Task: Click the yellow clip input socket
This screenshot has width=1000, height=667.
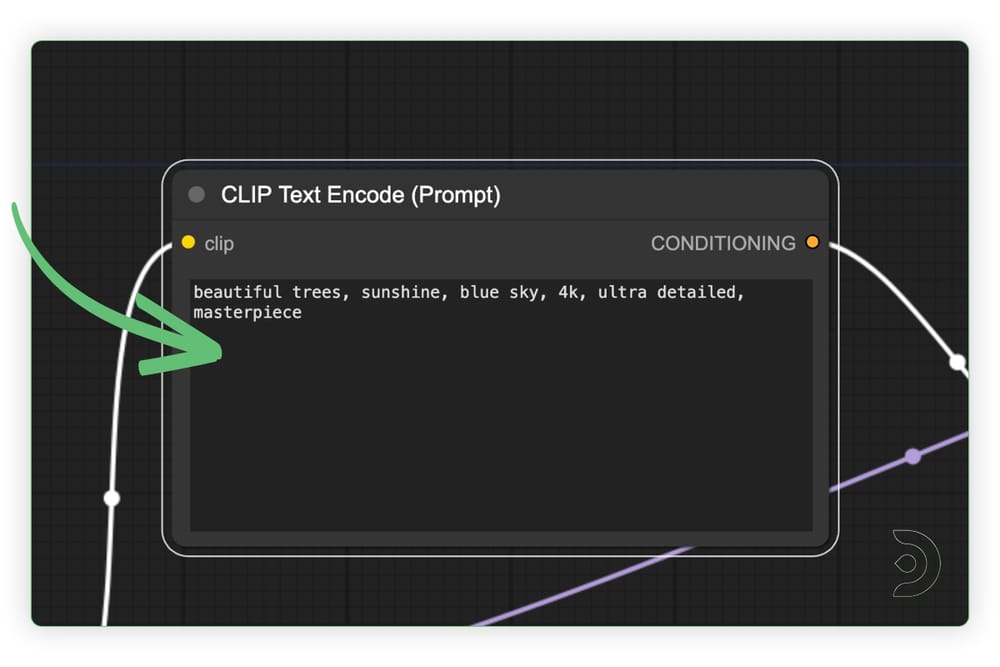Action: pyautogui.click(x=188, y=242)
